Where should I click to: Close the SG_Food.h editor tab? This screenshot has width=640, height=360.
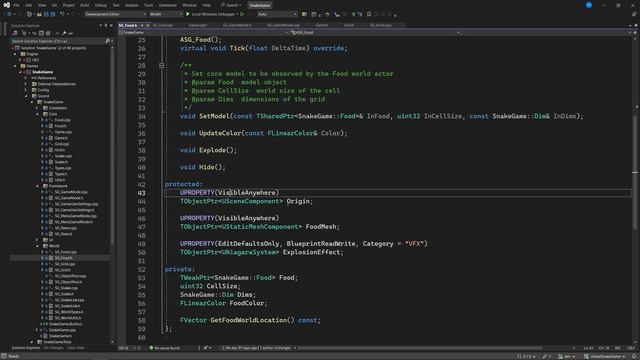[148, 25]
